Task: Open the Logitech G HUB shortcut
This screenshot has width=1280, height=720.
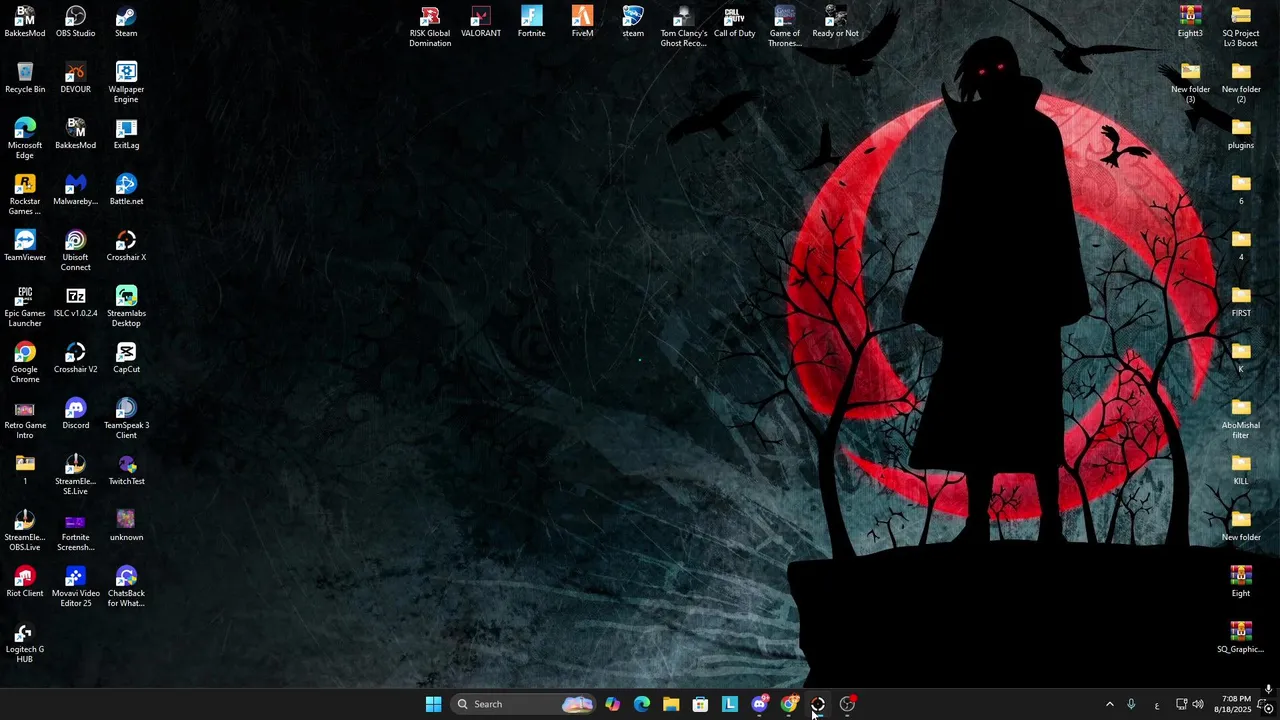Action: [x=25, y=643]
